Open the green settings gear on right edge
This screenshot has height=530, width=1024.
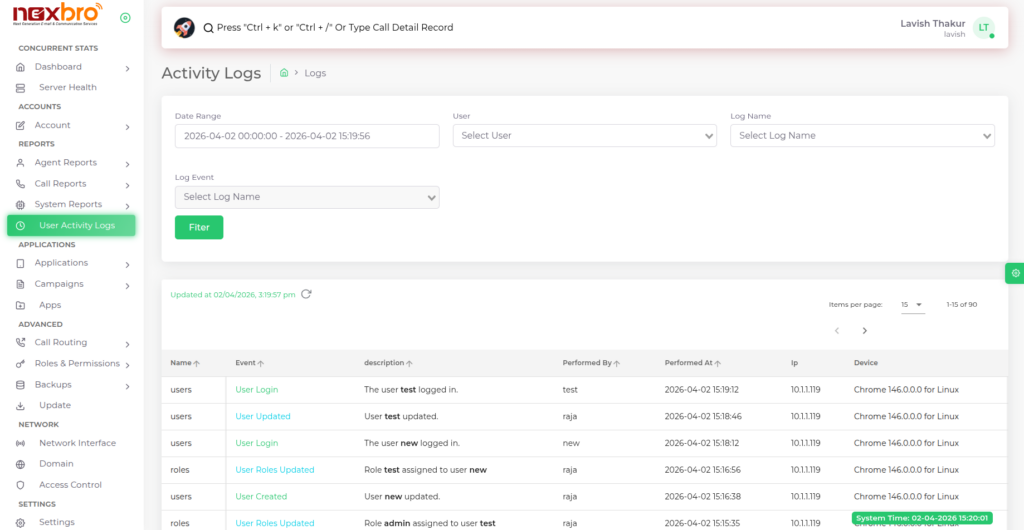(1015, 273)
